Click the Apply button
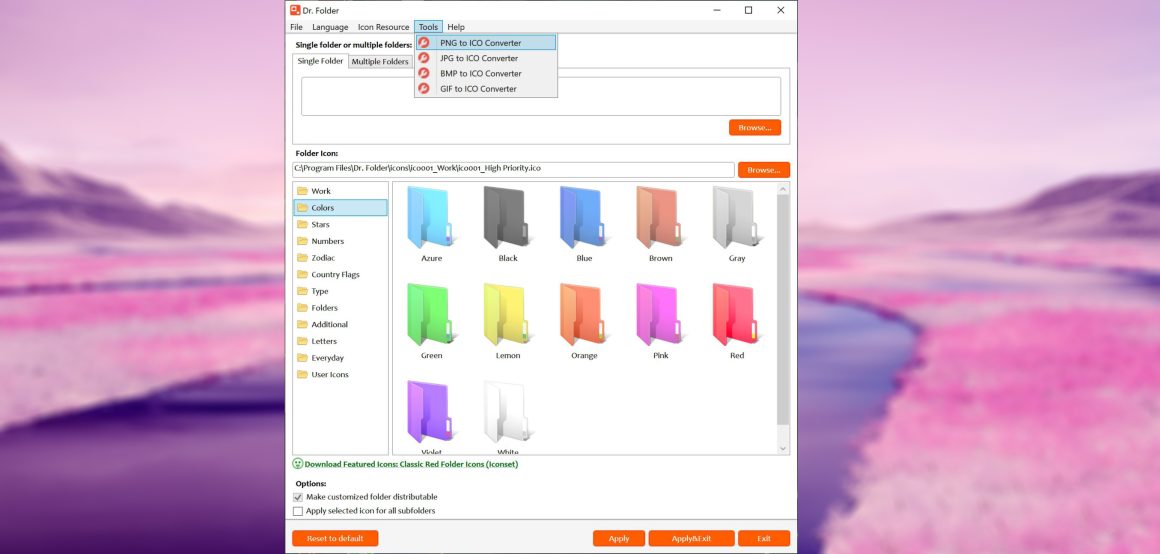 coord(619,538)
